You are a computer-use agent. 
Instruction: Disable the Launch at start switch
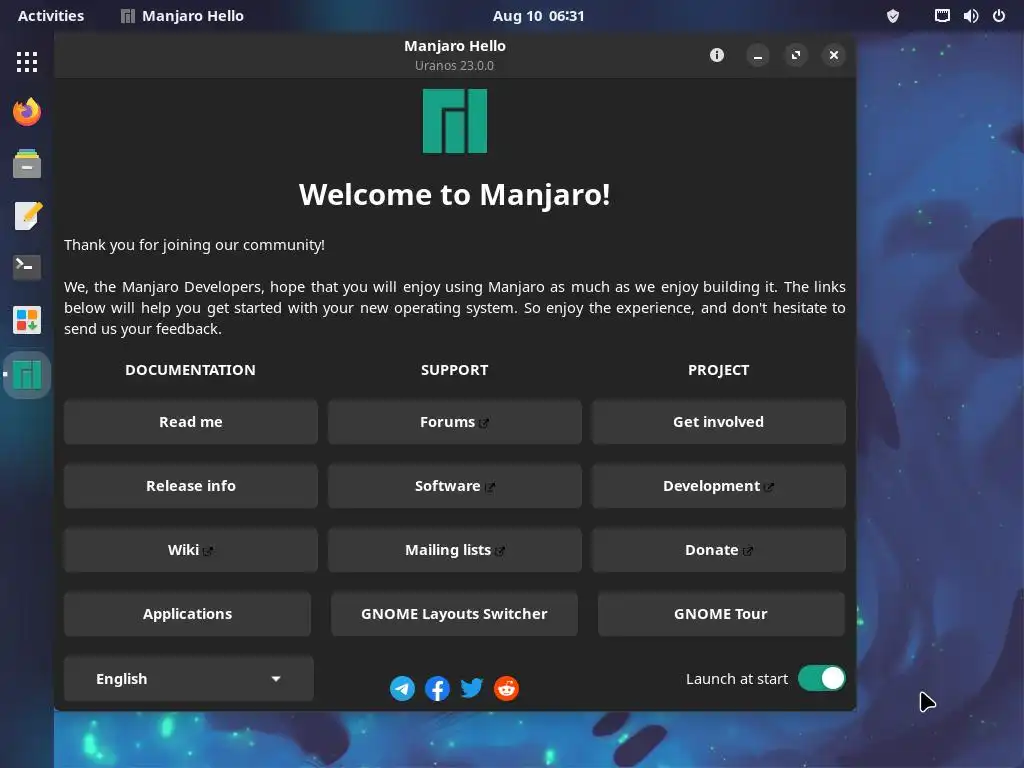tap(822, 678)
